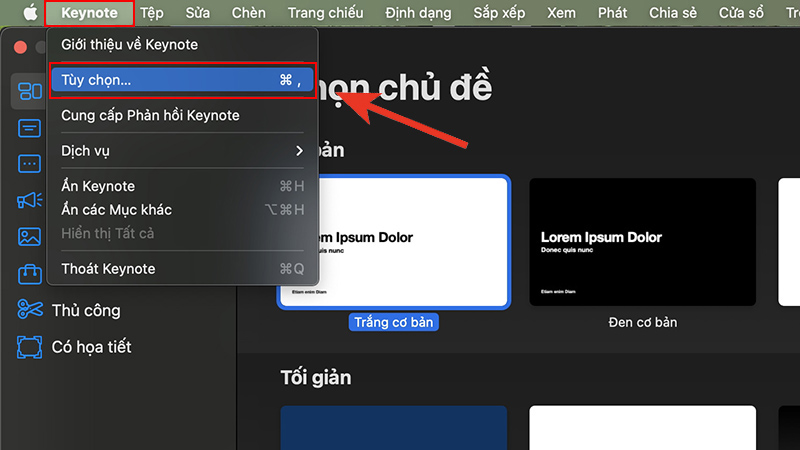
Task: Click the Đen cơ bản label
Action: click(x=642, y=322)
